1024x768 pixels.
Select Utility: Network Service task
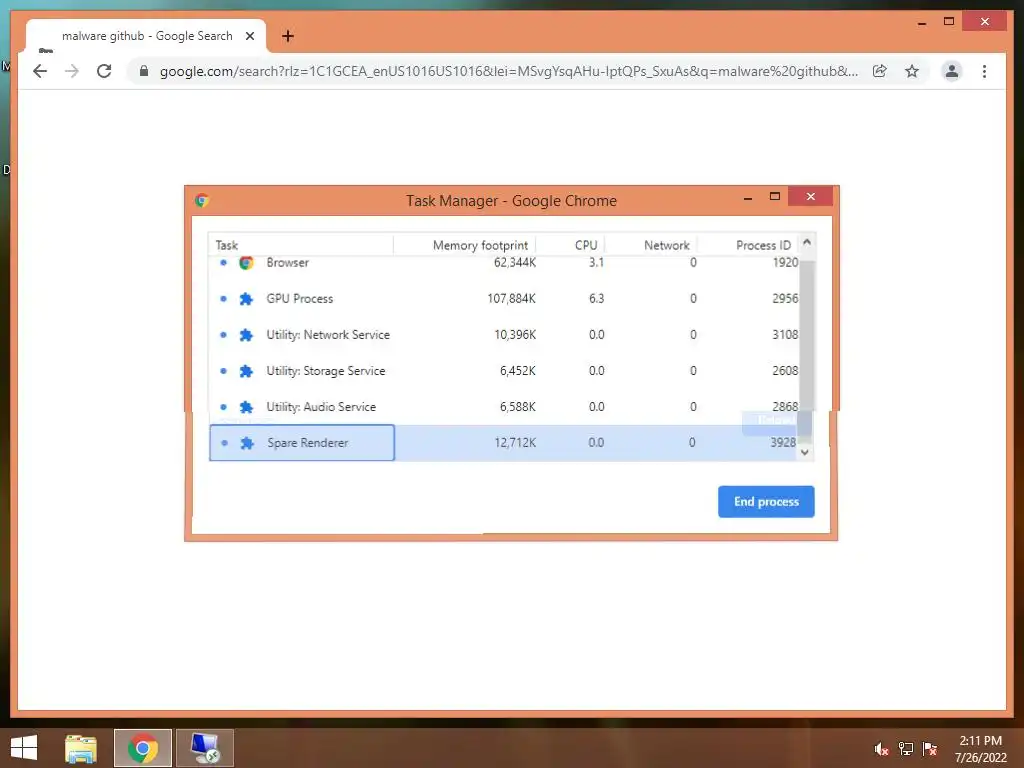[x=504, y=334]
